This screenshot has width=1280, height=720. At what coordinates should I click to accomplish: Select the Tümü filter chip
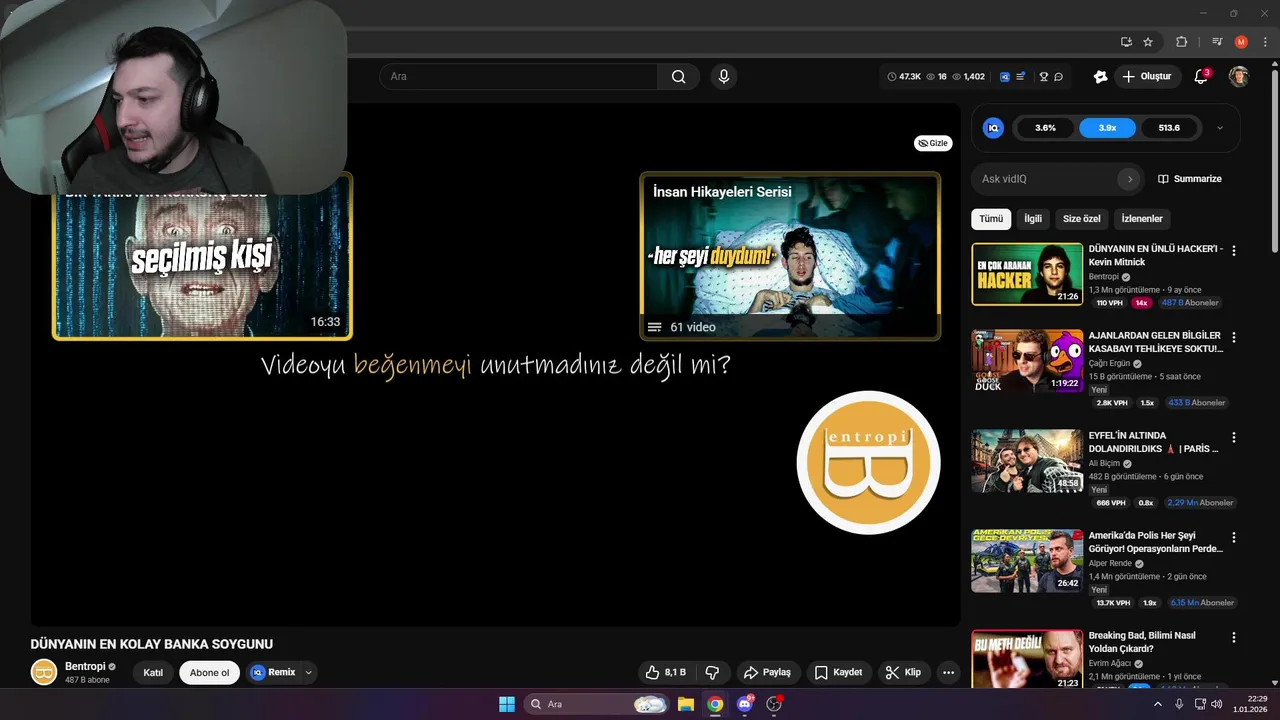coord(991,219)
